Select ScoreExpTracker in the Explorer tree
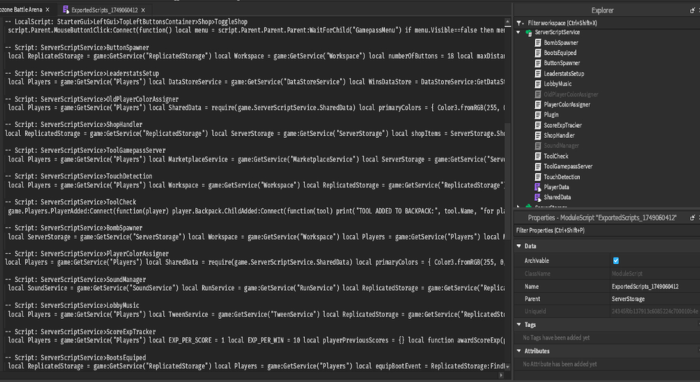This screenshot has width=700, height=382. 562,125
